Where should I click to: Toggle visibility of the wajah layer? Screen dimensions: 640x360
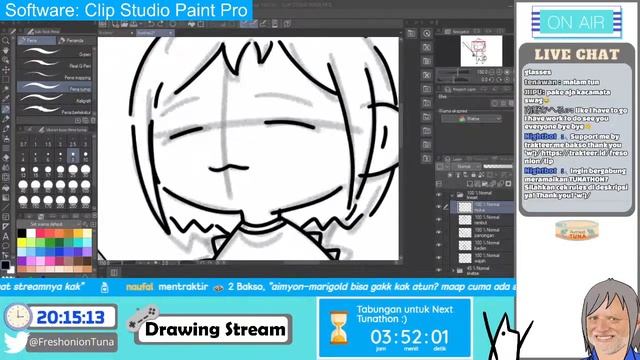[x=439, y=258]
